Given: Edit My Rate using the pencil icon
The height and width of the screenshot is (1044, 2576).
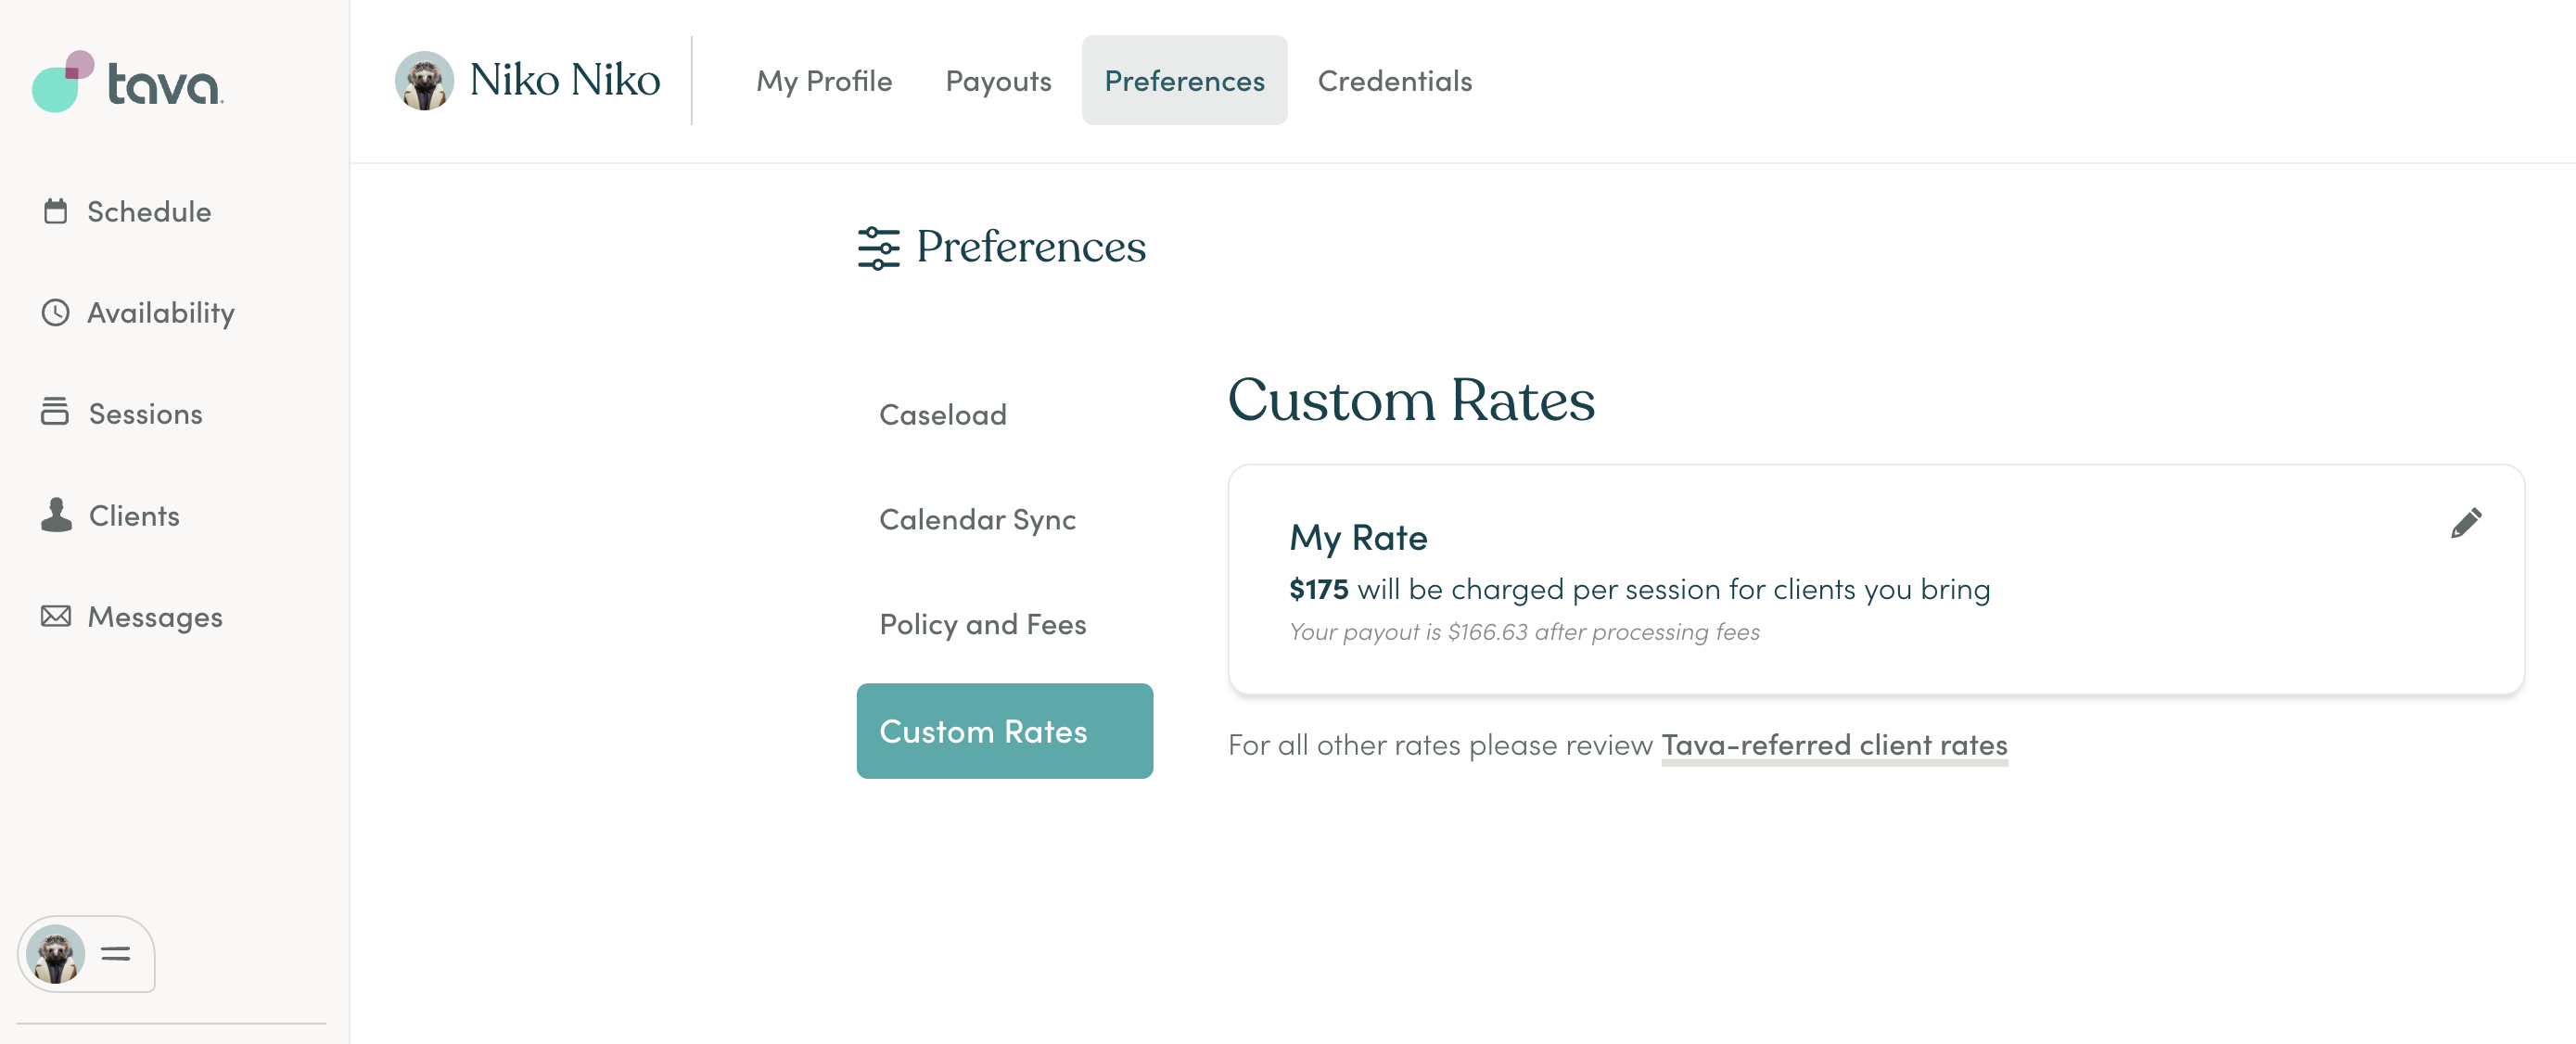Looking at the screenshot, I should [2466, 522].
